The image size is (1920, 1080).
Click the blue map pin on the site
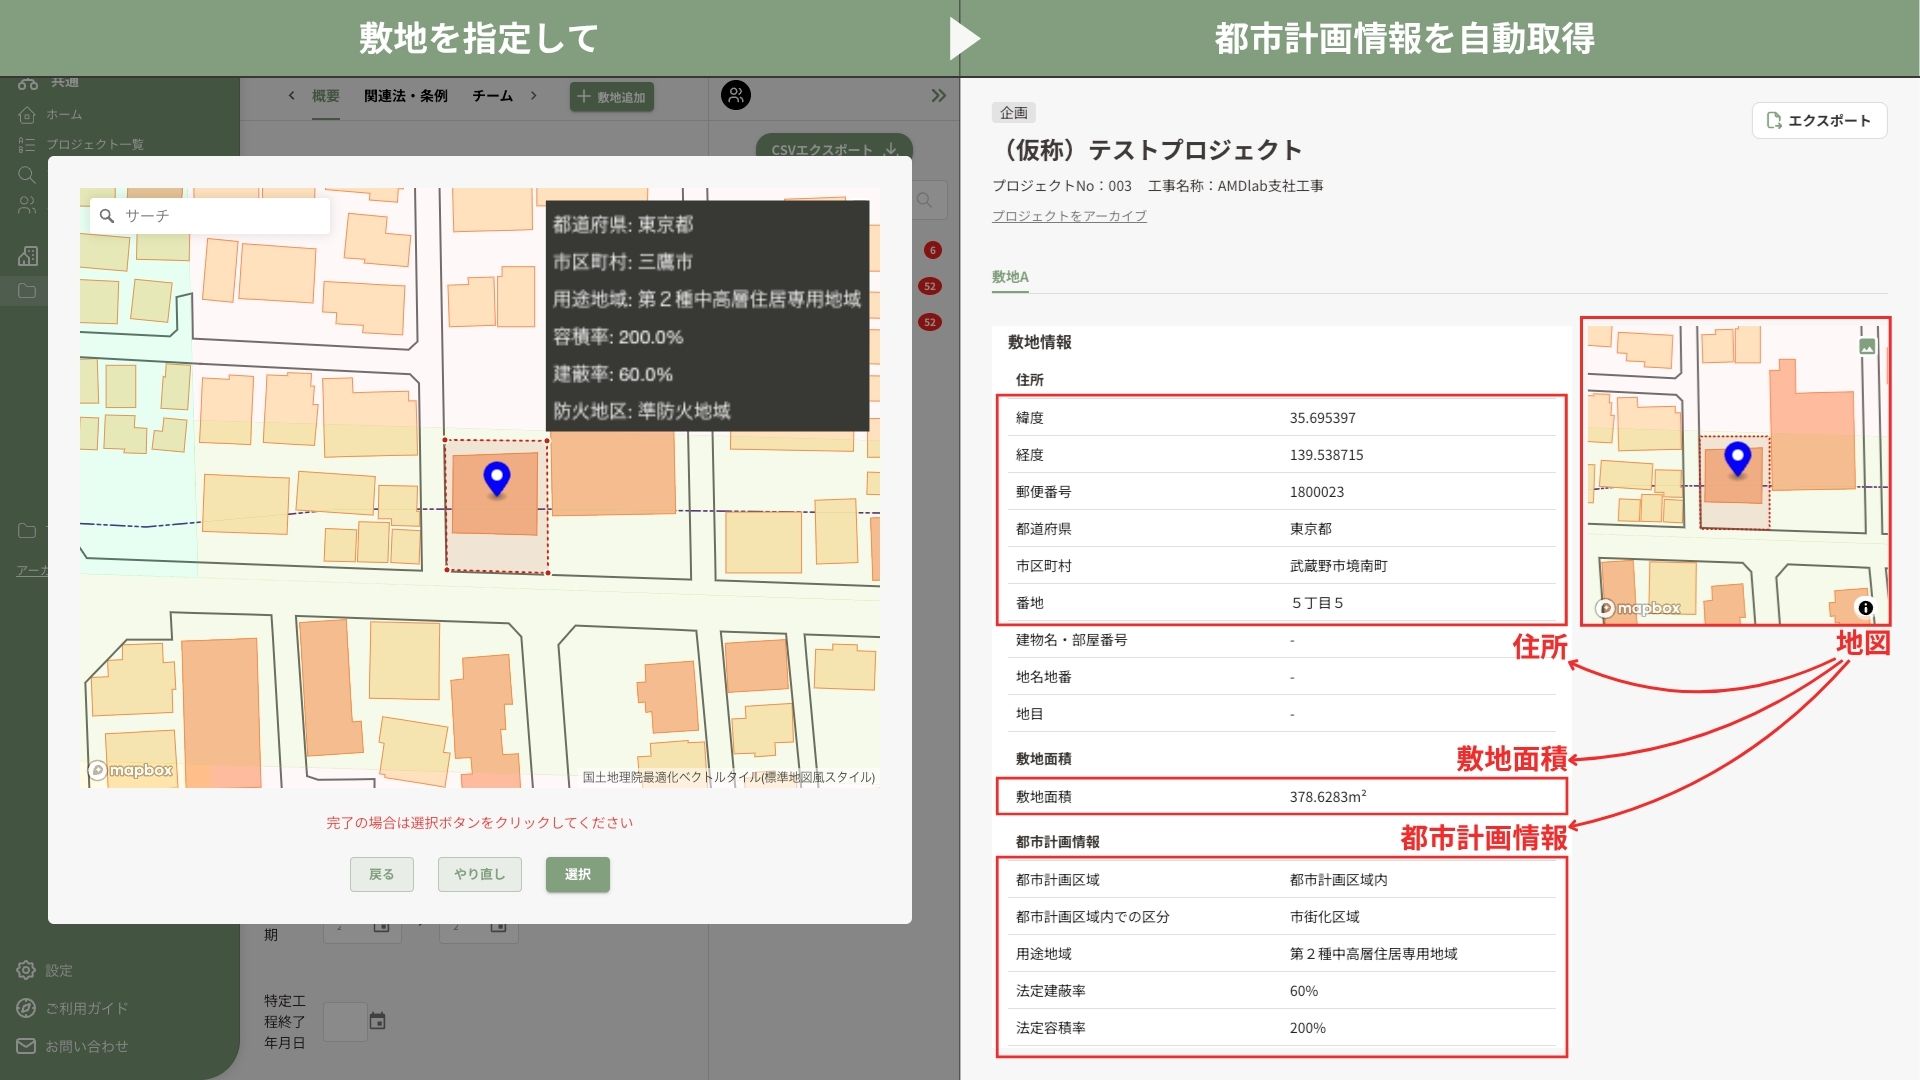(496, 478)
